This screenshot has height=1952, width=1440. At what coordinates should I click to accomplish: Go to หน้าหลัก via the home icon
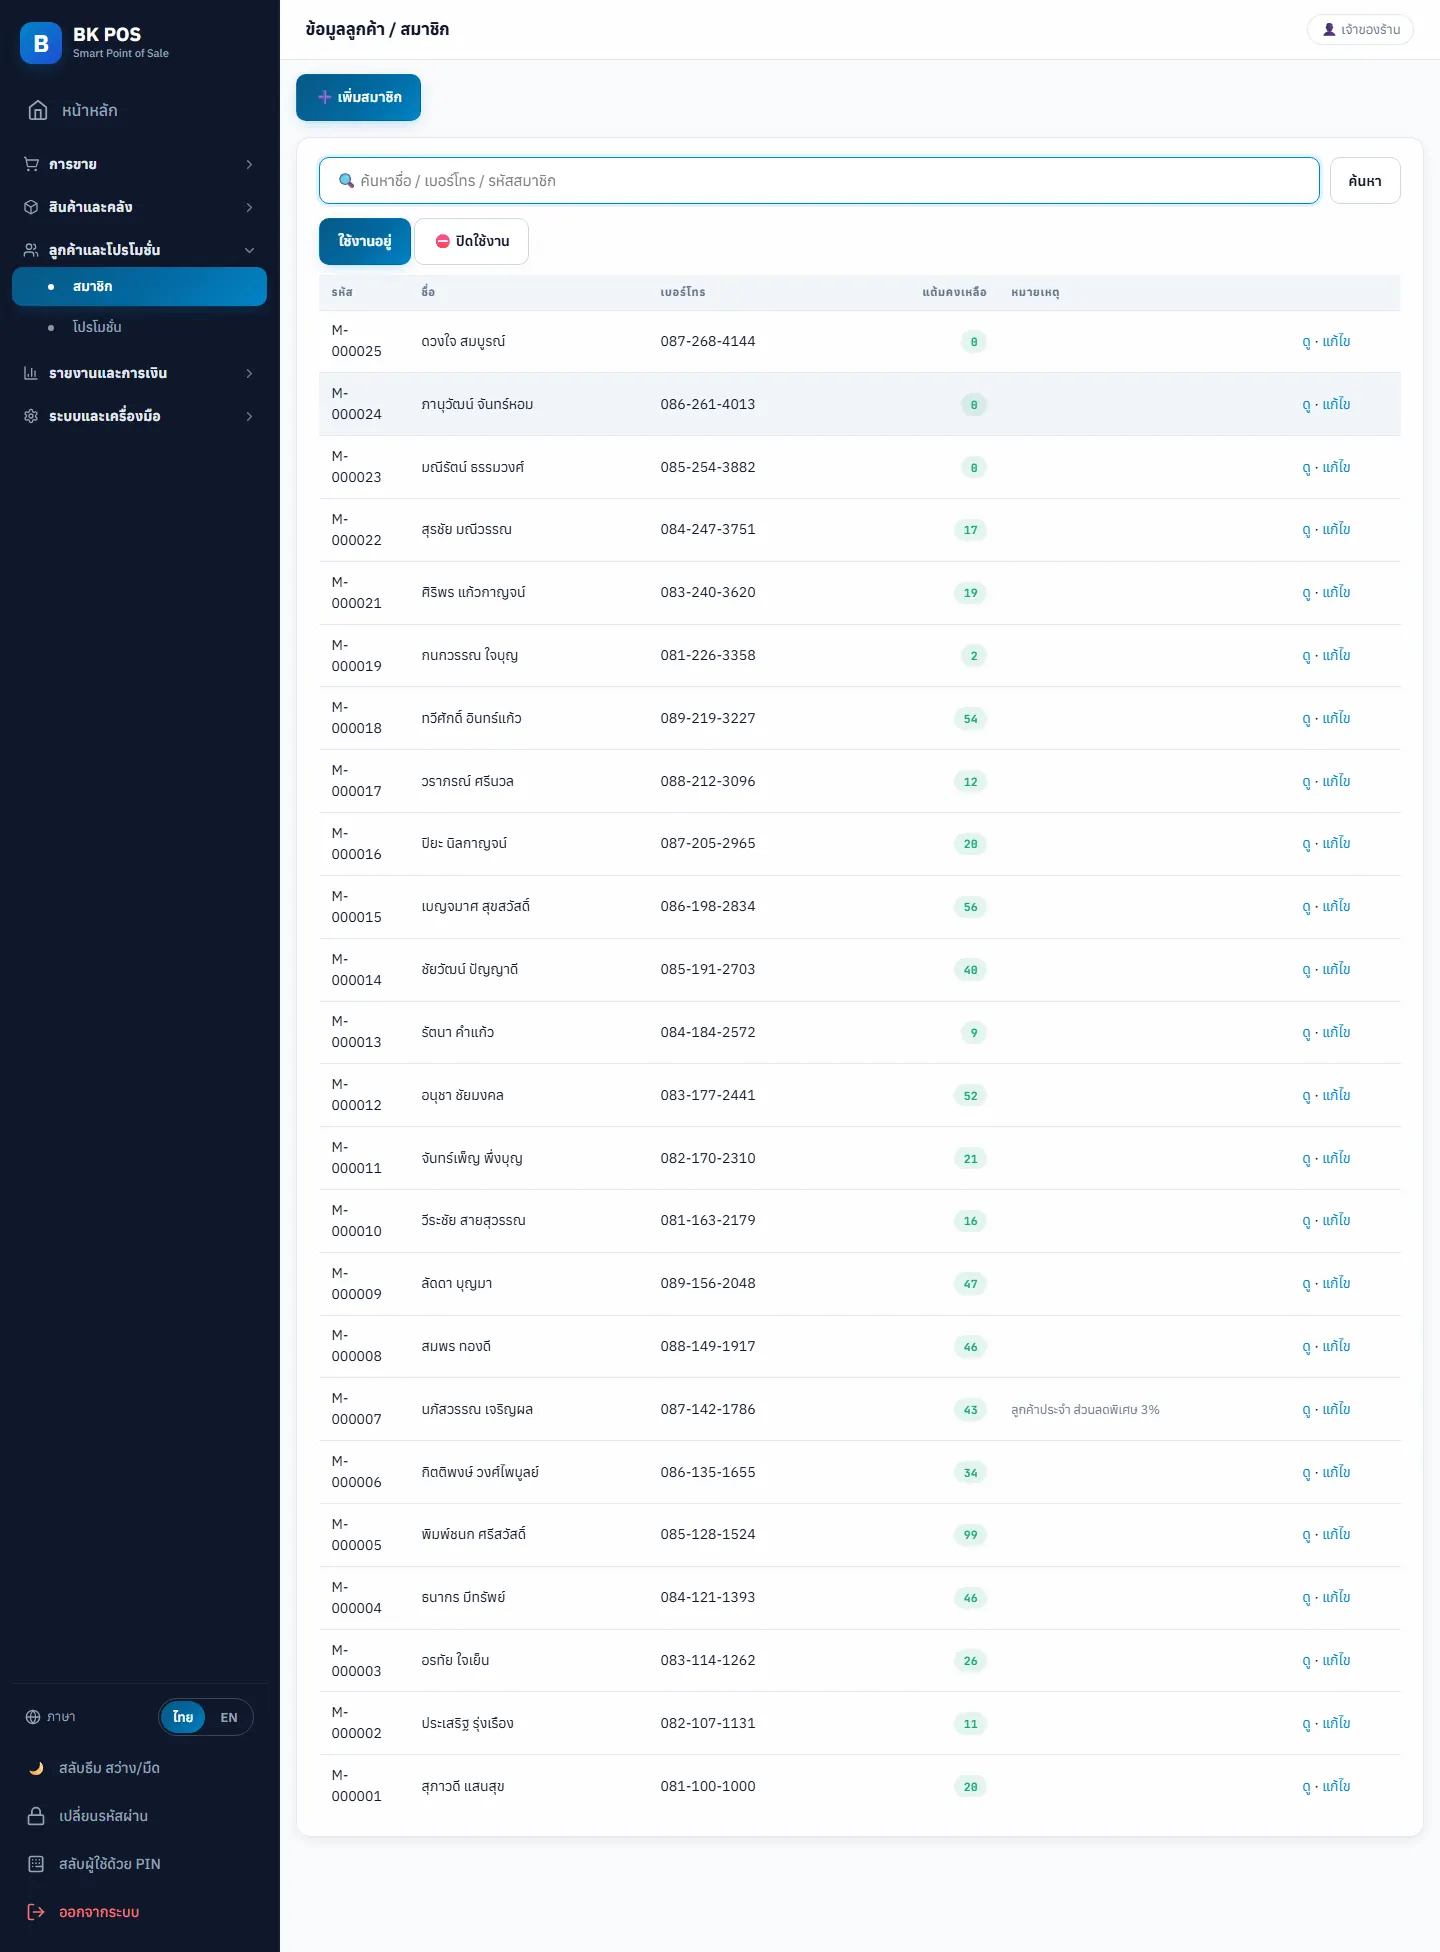38,110
